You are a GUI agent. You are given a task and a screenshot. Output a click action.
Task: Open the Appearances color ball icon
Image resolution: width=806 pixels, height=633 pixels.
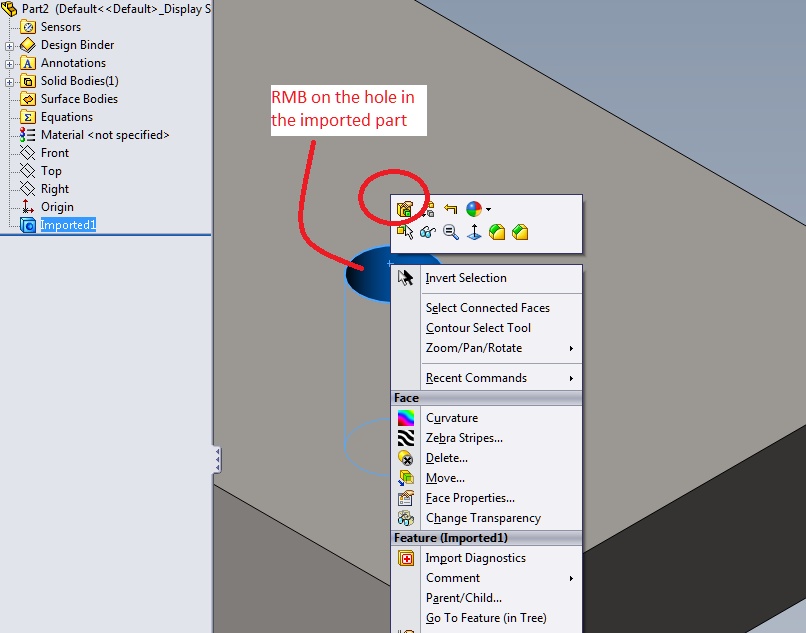pos(473,209)
